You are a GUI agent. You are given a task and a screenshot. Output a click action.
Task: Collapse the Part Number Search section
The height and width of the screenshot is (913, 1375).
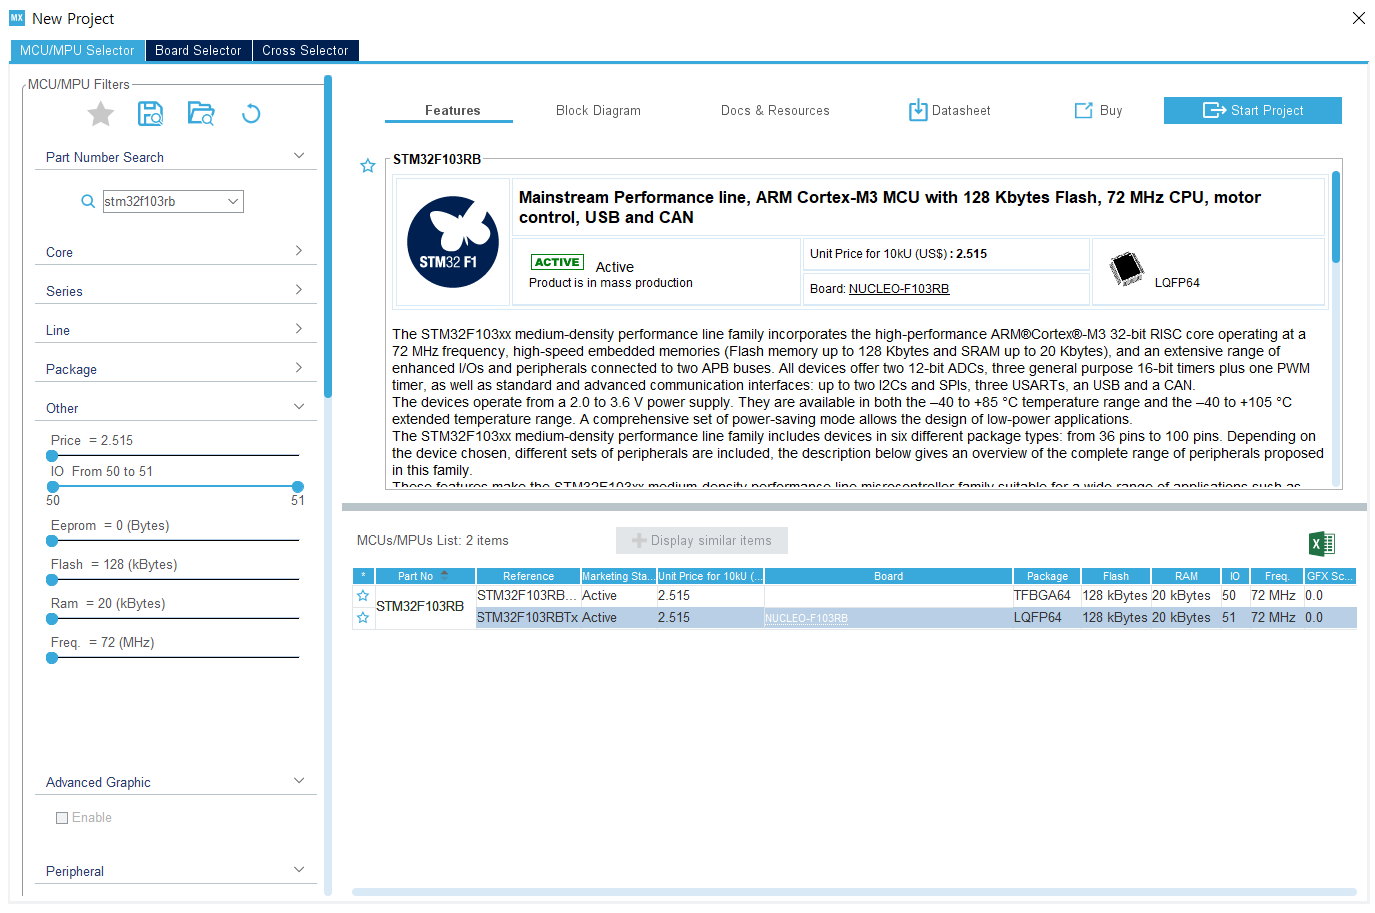pyautogui.click(x=299, y=155)
